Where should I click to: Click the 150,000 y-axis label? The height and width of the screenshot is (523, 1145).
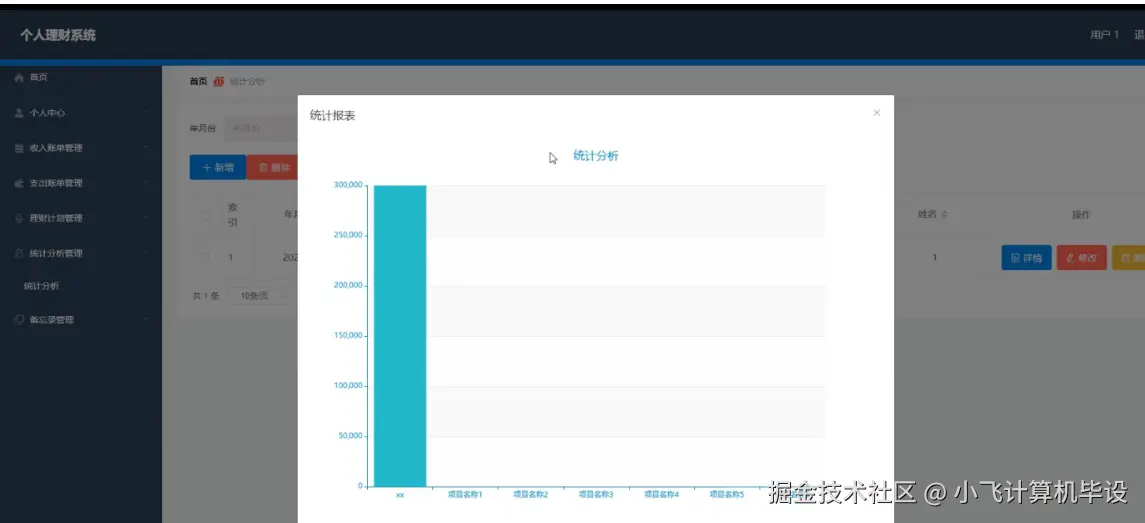click(348, 336)
